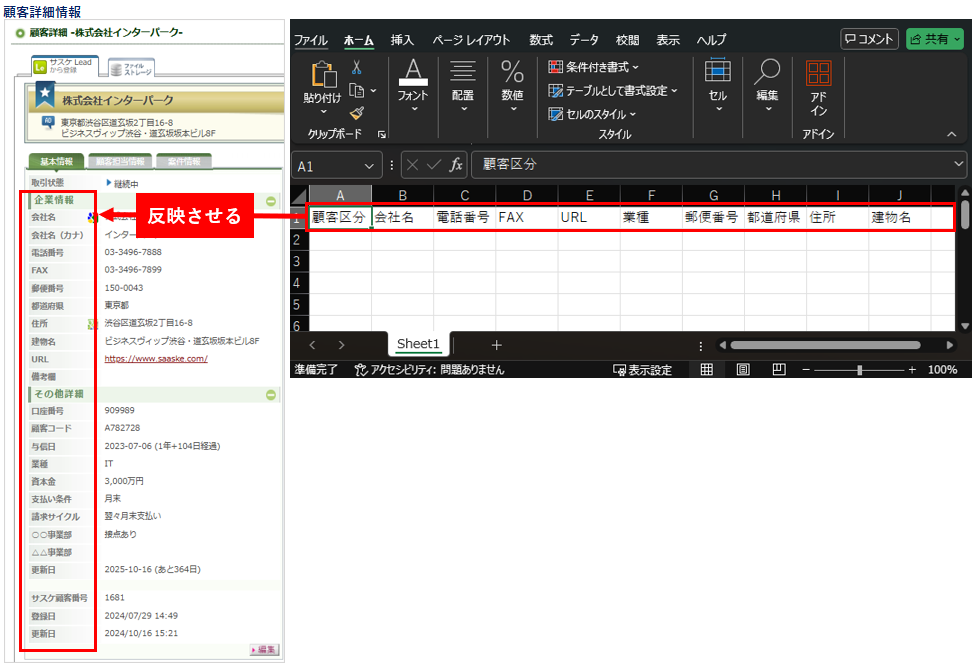Open the 条件付き書式 dropdown
Viewport: 974px width, 670px height.
593,67
